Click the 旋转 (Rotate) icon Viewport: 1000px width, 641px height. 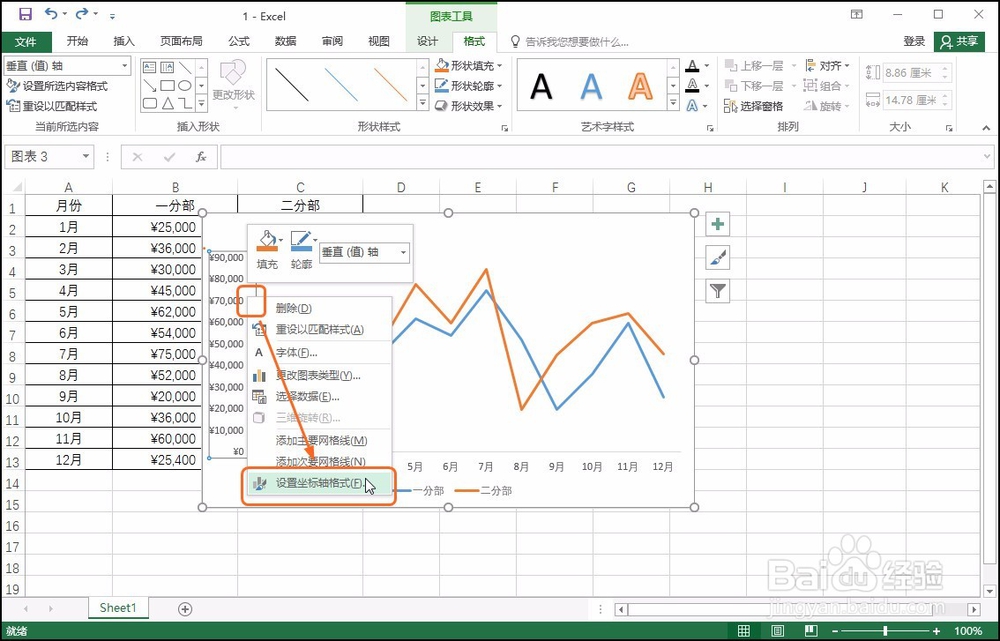(812, 104)
